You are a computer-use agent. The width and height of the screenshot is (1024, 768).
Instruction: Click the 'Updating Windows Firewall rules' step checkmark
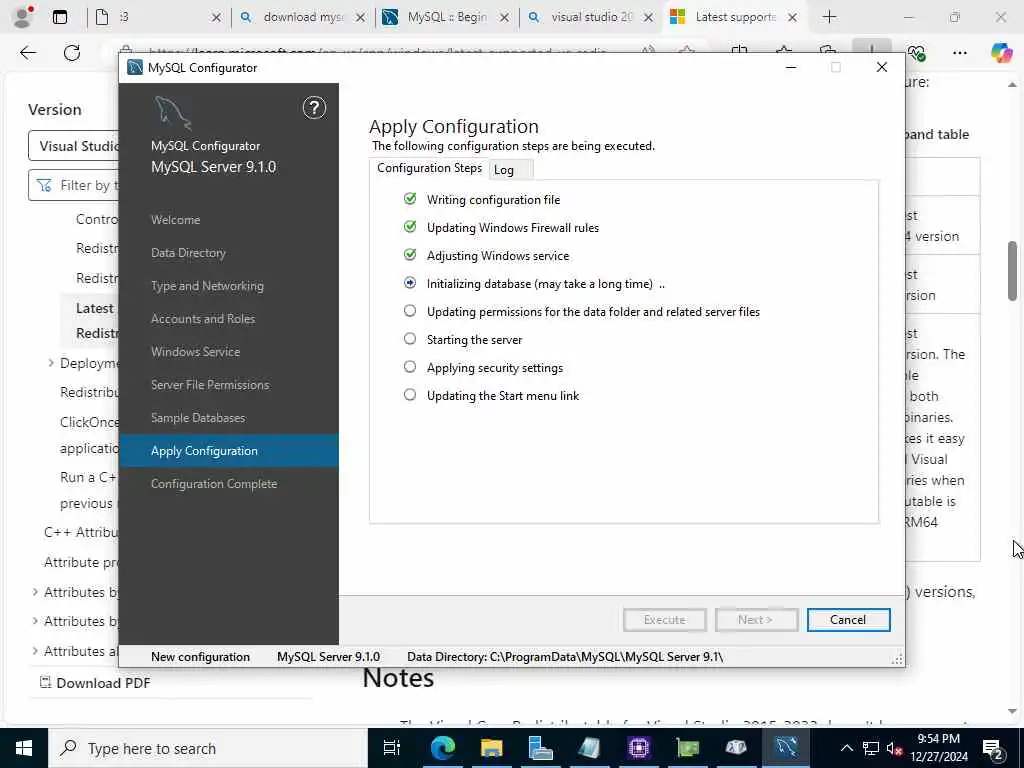click(410, 227)
